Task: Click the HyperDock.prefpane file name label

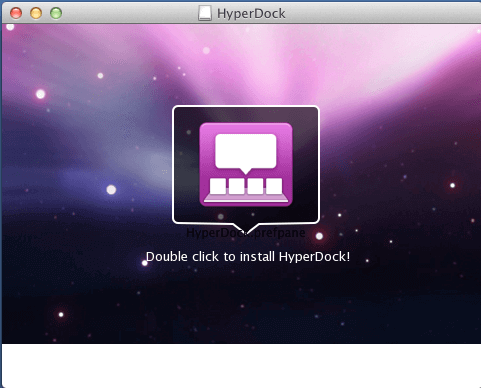Action: tap(245, 233)
